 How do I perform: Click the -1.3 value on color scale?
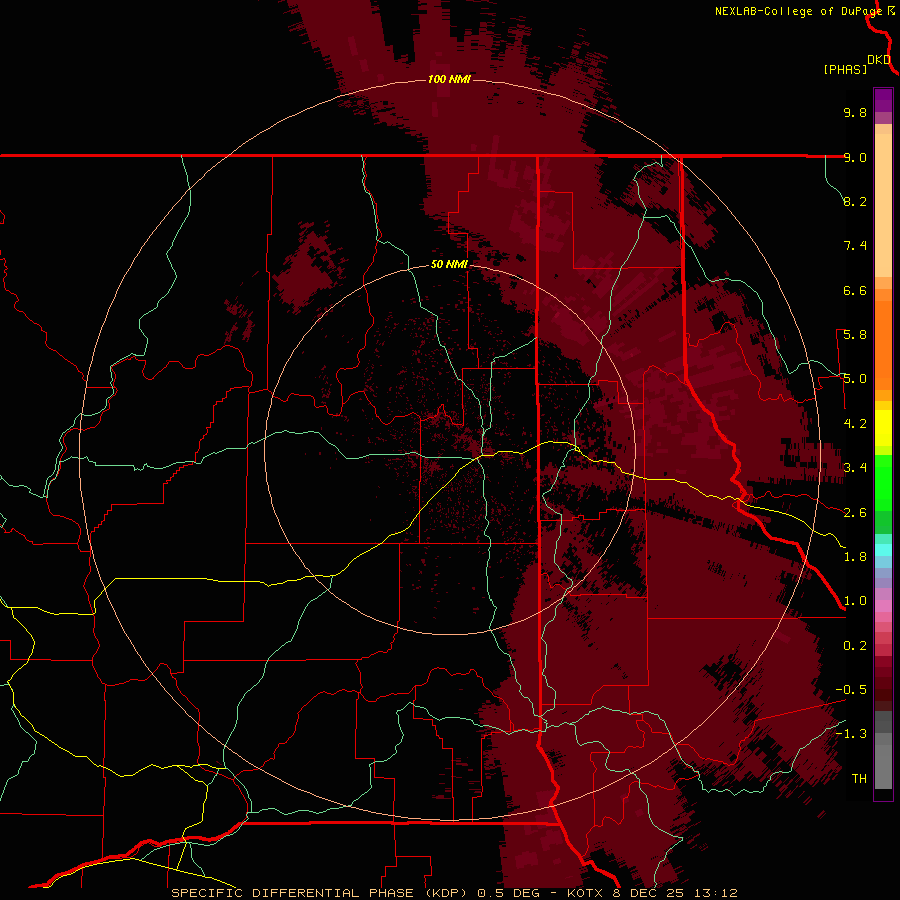click(851, 734)
